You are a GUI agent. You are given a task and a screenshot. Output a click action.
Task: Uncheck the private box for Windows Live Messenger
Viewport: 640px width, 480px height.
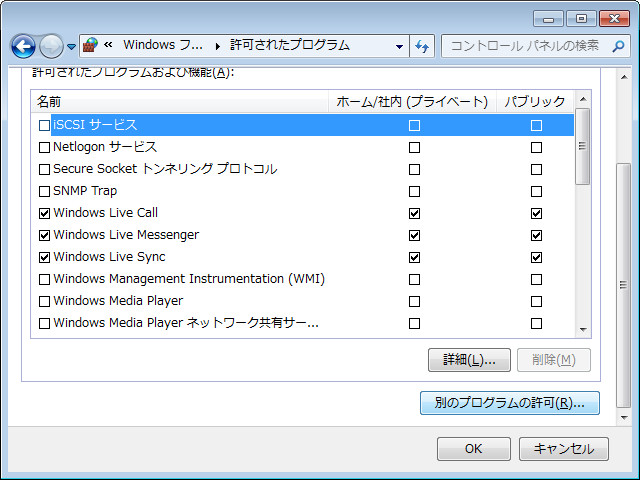[x=414, y=236]
